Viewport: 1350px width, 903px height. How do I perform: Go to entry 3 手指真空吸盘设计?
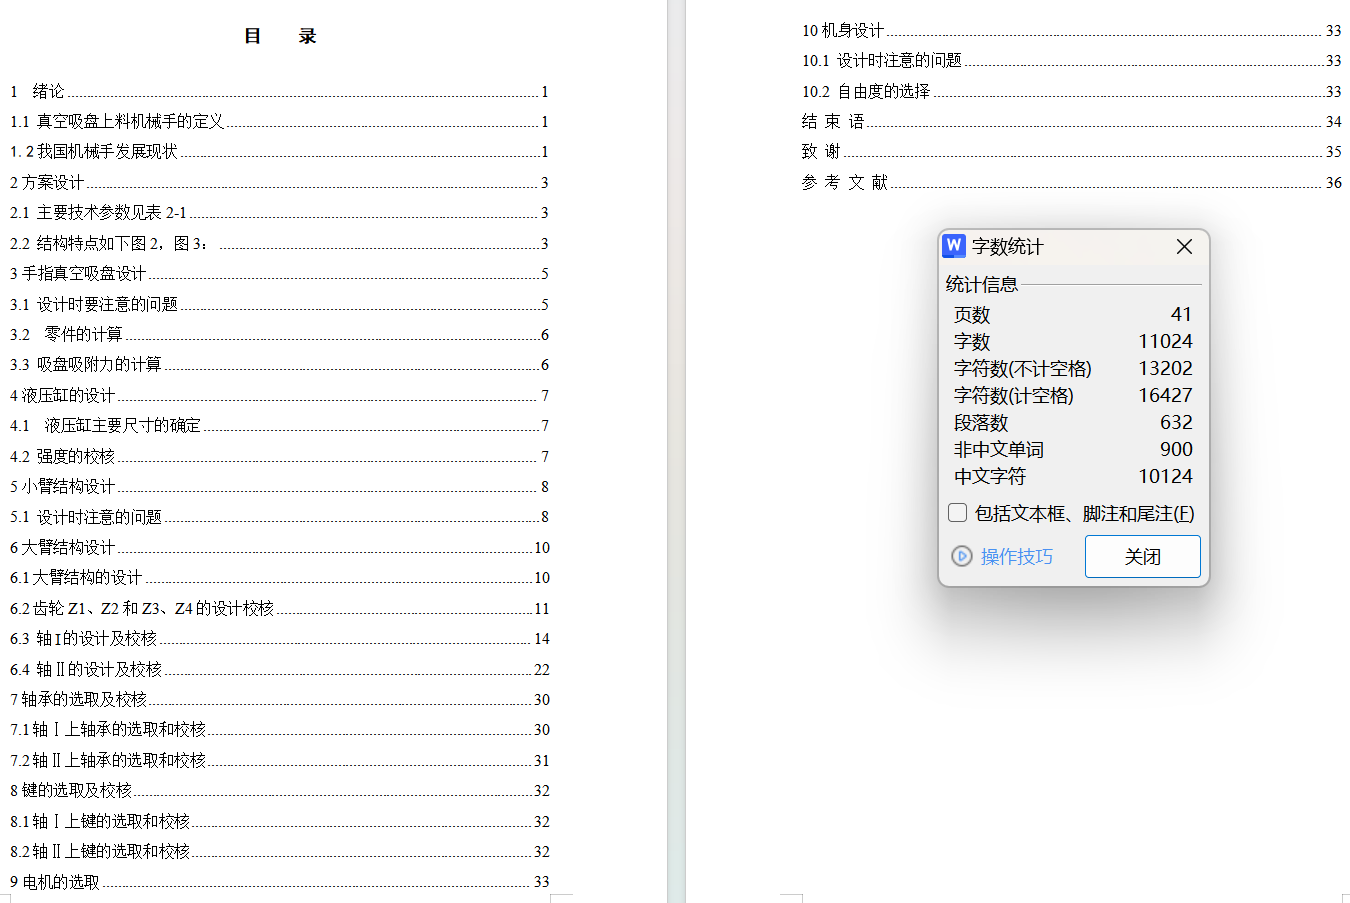(279, 273)
